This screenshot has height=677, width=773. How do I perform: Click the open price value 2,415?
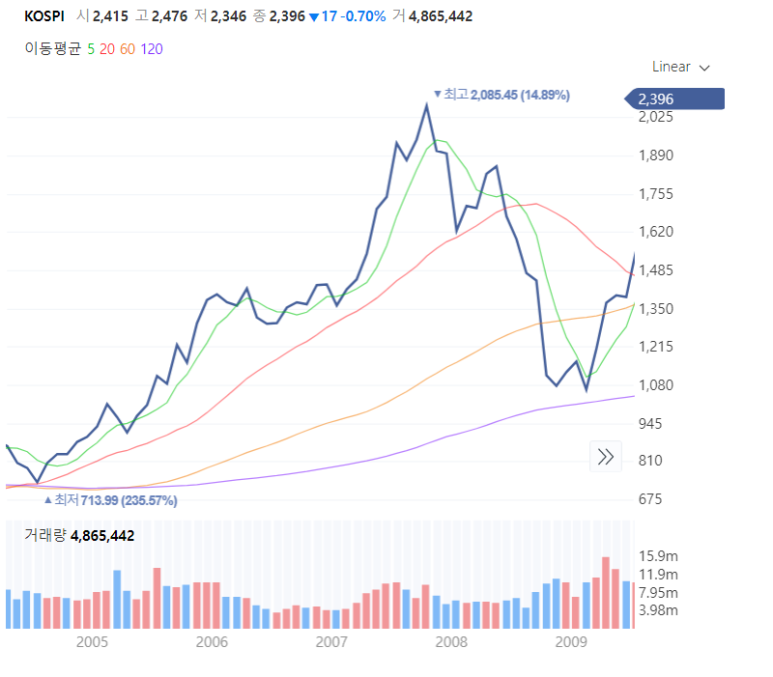click(110, 16)
